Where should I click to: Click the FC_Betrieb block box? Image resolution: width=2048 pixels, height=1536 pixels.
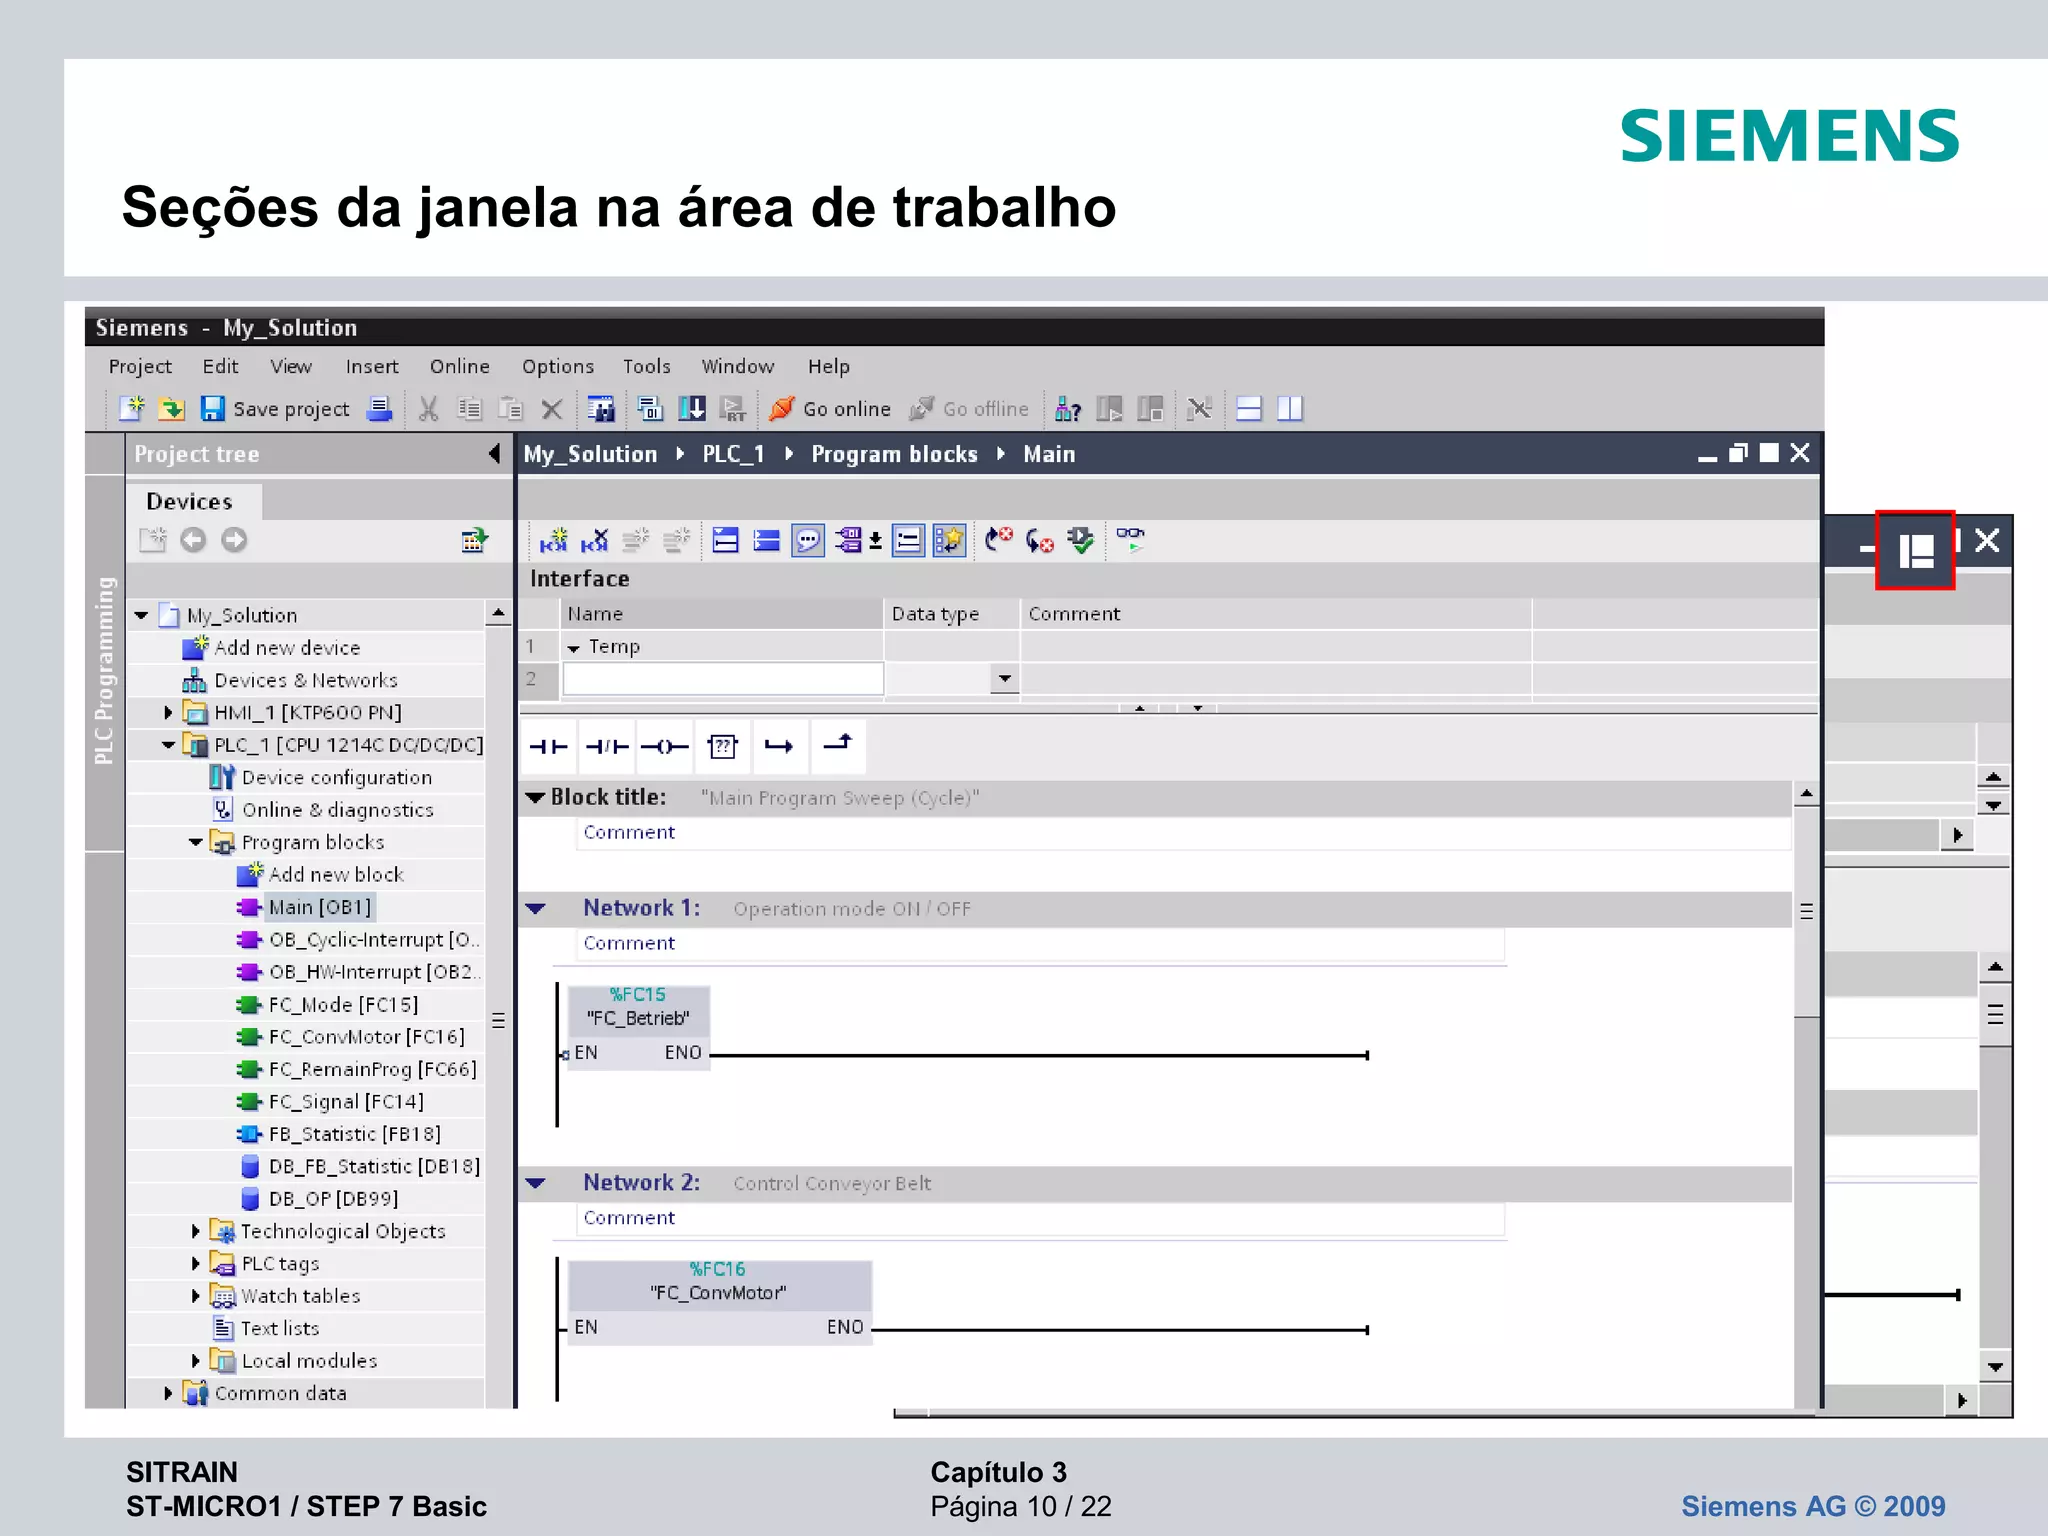click(639, 1028)
